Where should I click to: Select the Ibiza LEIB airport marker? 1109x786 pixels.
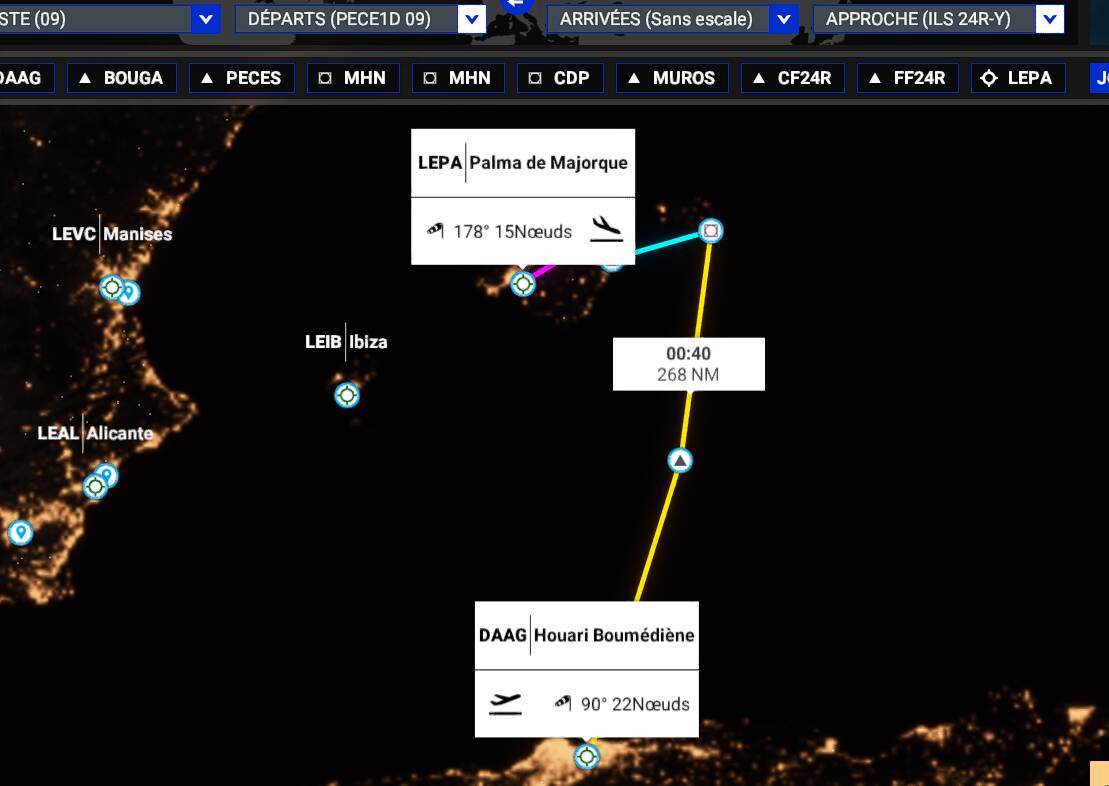click(x=347, y=395)
